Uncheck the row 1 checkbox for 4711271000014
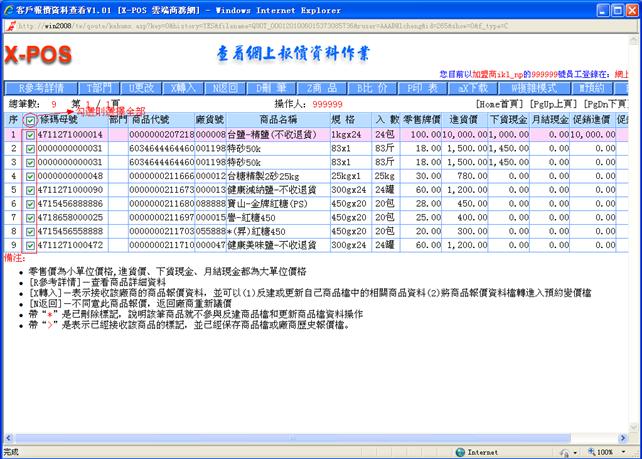The width and height of the screenshot is (642, 459). [30, 134]
